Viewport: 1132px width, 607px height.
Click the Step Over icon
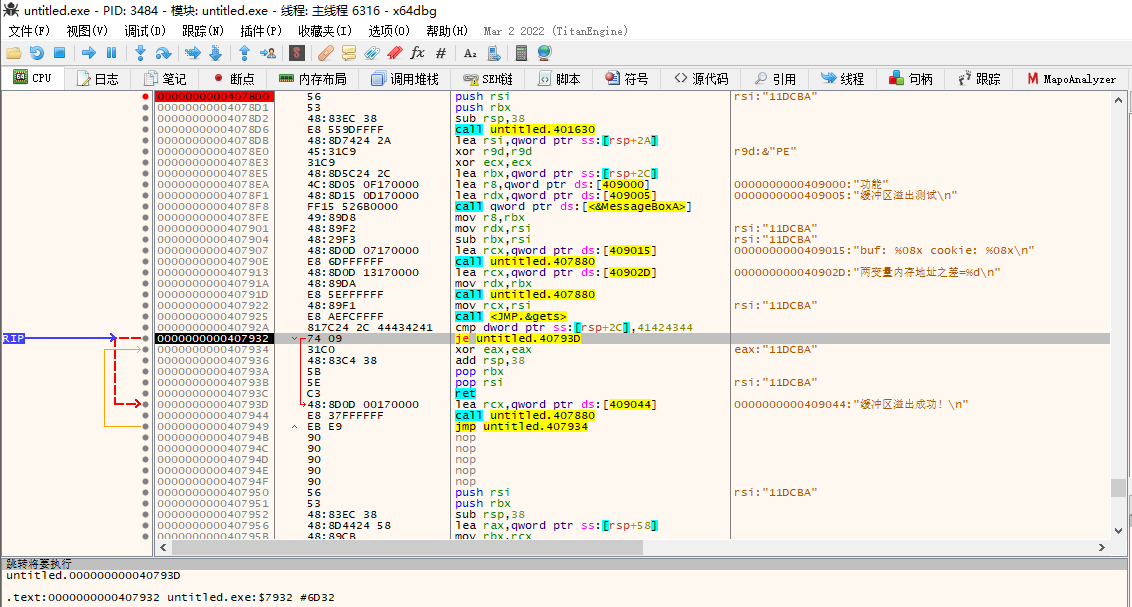(x=163, y=53)
